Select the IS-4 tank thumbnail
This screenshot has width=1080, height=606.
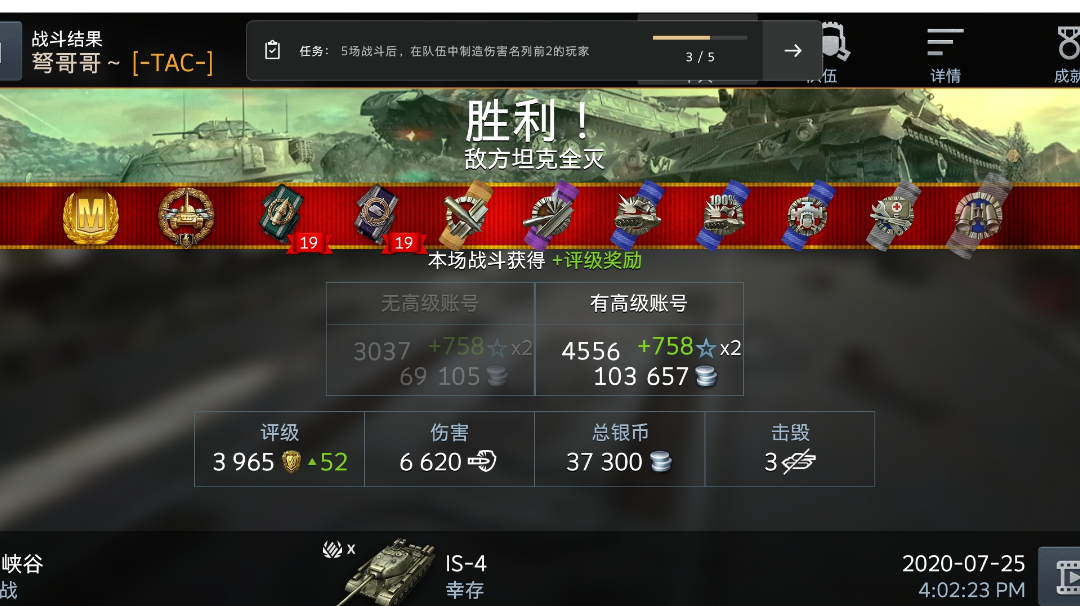(x=389, y=573)
